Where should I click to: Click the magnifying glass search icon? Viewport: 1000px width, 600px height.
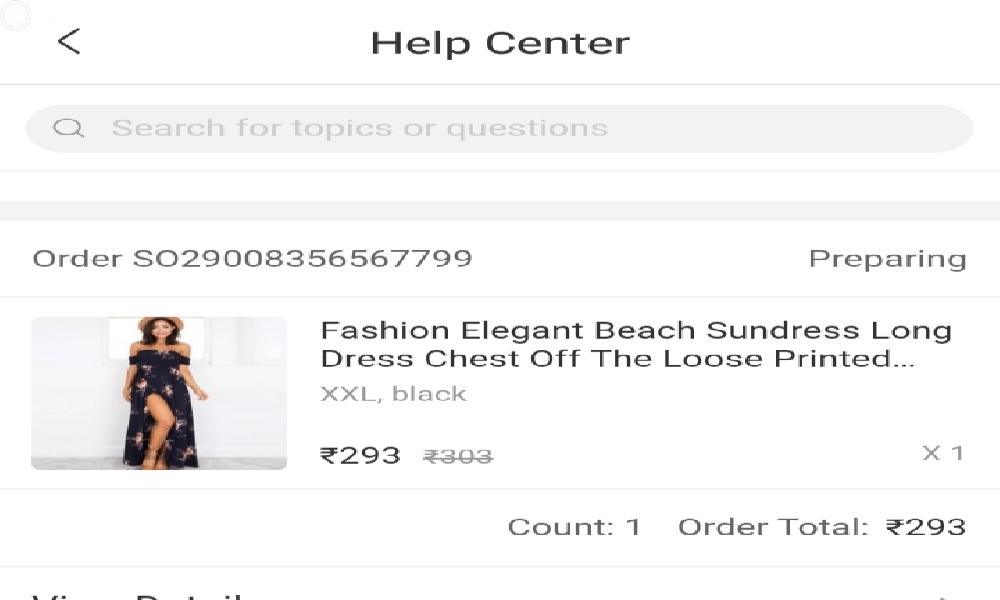68,128
